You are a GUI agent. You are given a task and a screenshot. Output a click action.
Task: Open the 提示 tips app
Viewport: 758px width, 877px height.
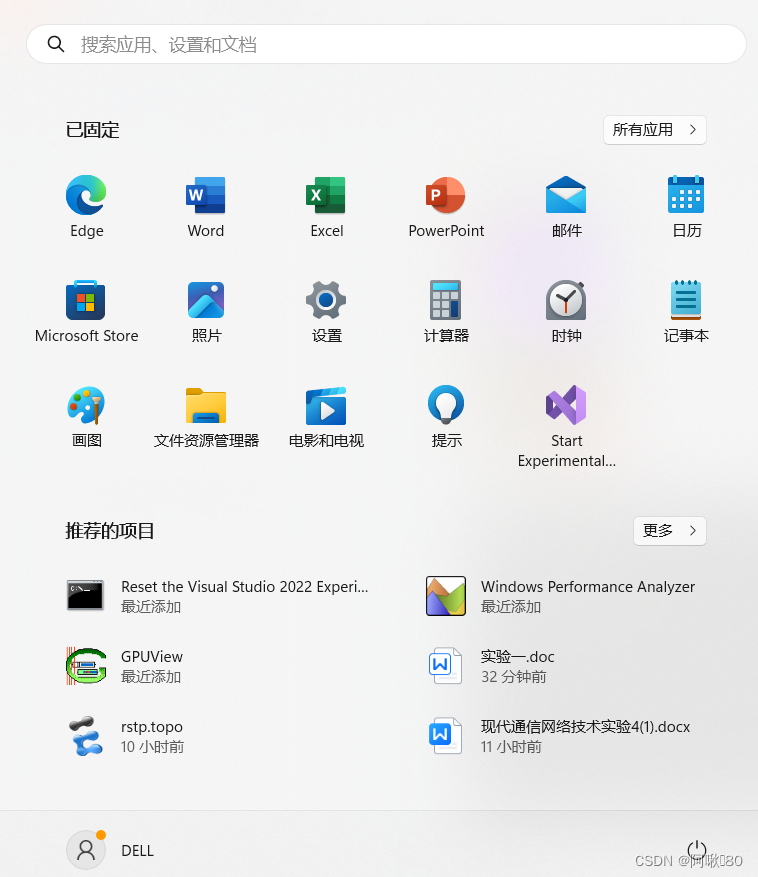pyautogui.click(x=446, y=404)
